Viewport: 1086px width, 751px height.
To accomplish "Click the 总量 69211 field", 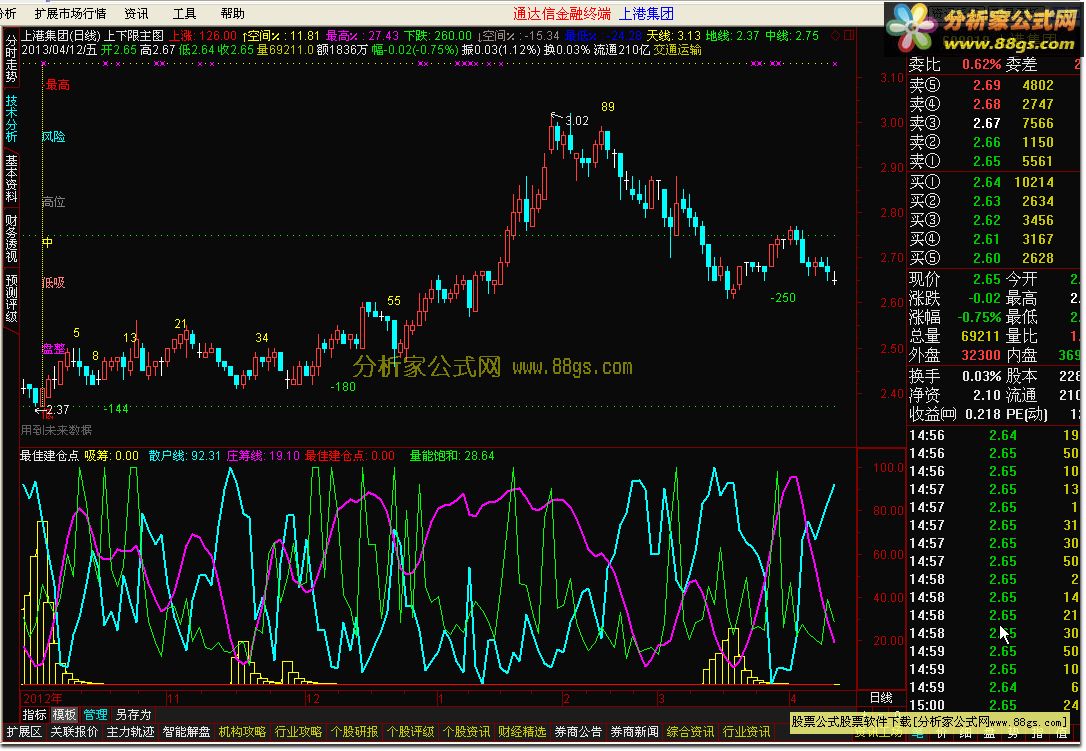I will click(x=954, y=336).
